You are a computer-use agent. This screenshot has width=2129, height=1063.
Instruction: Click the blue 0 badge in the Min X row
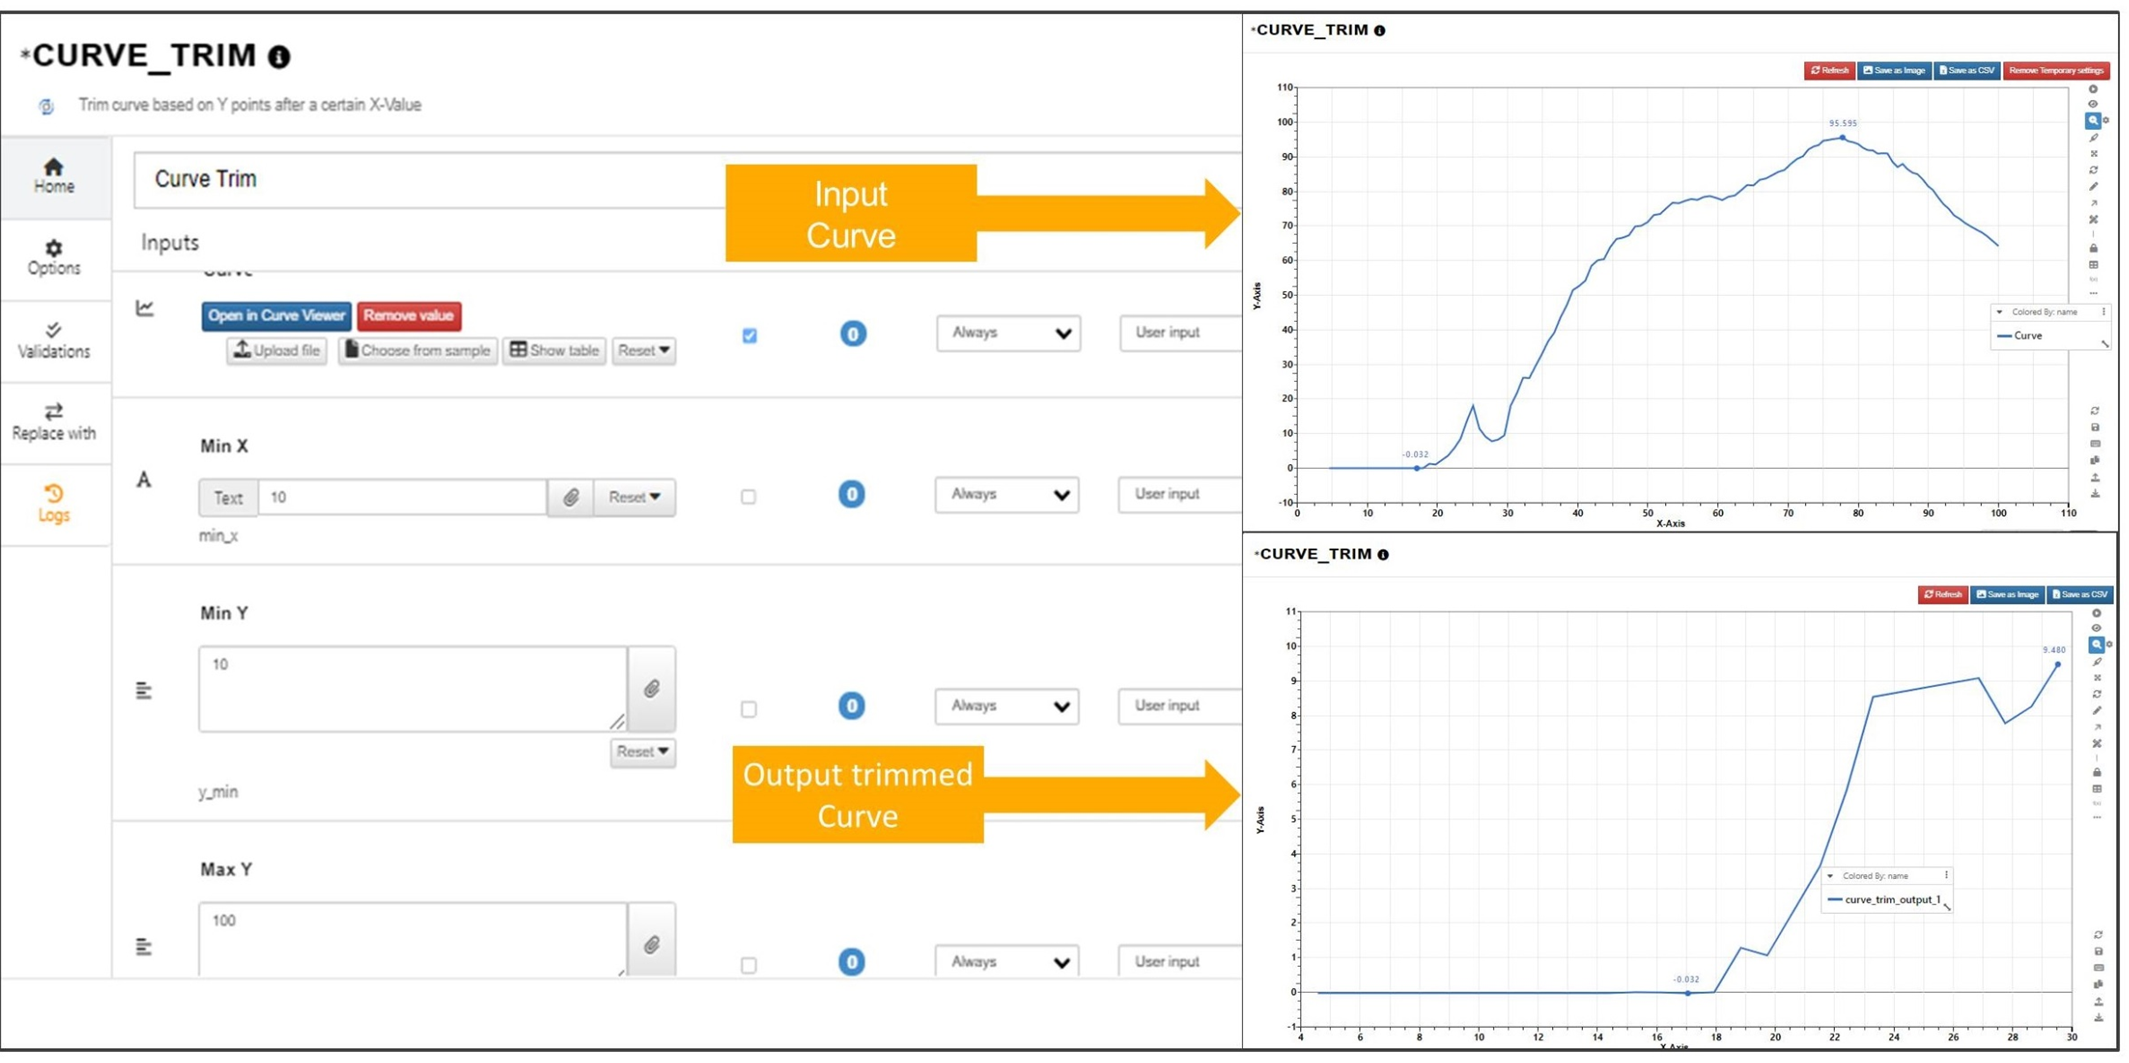(851, 494)
